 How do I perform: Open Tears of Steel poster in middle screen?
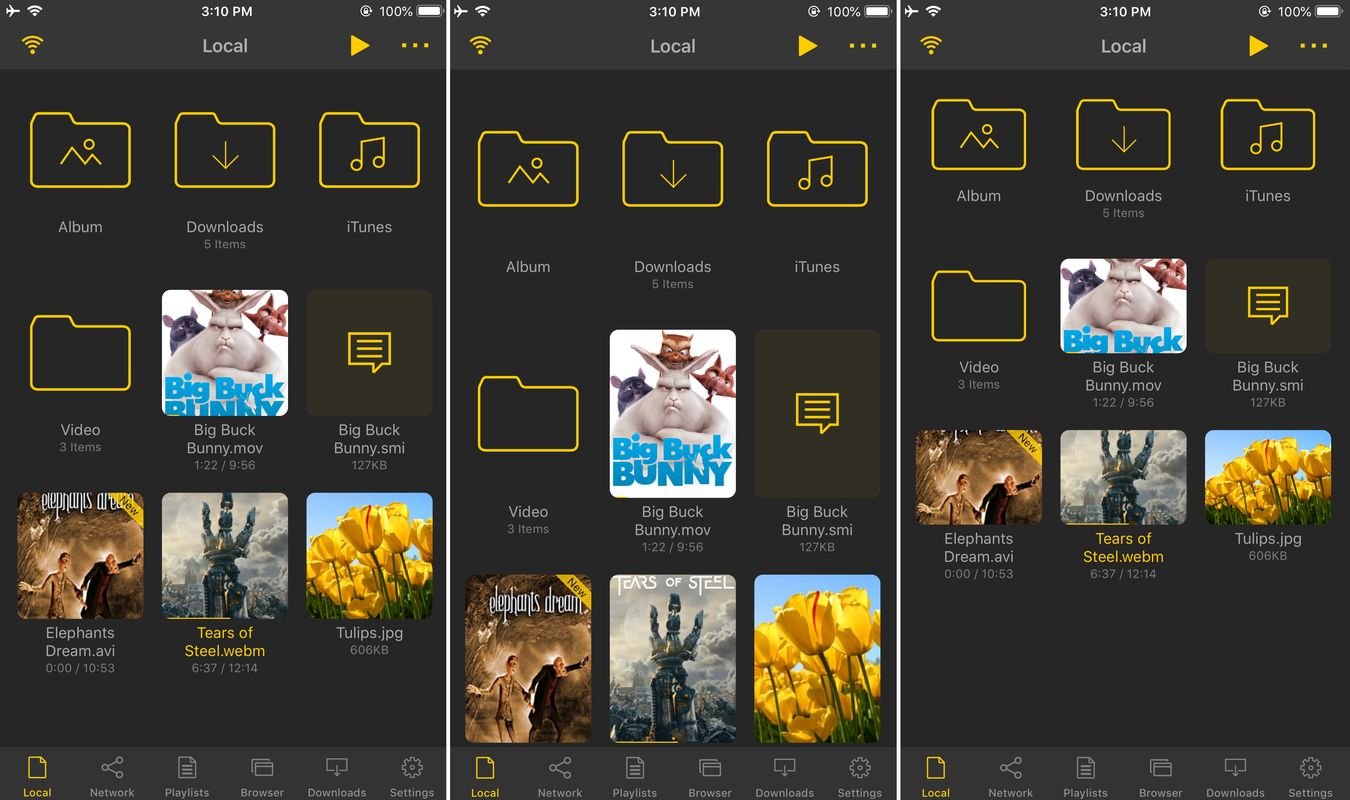tap(673, 658)
